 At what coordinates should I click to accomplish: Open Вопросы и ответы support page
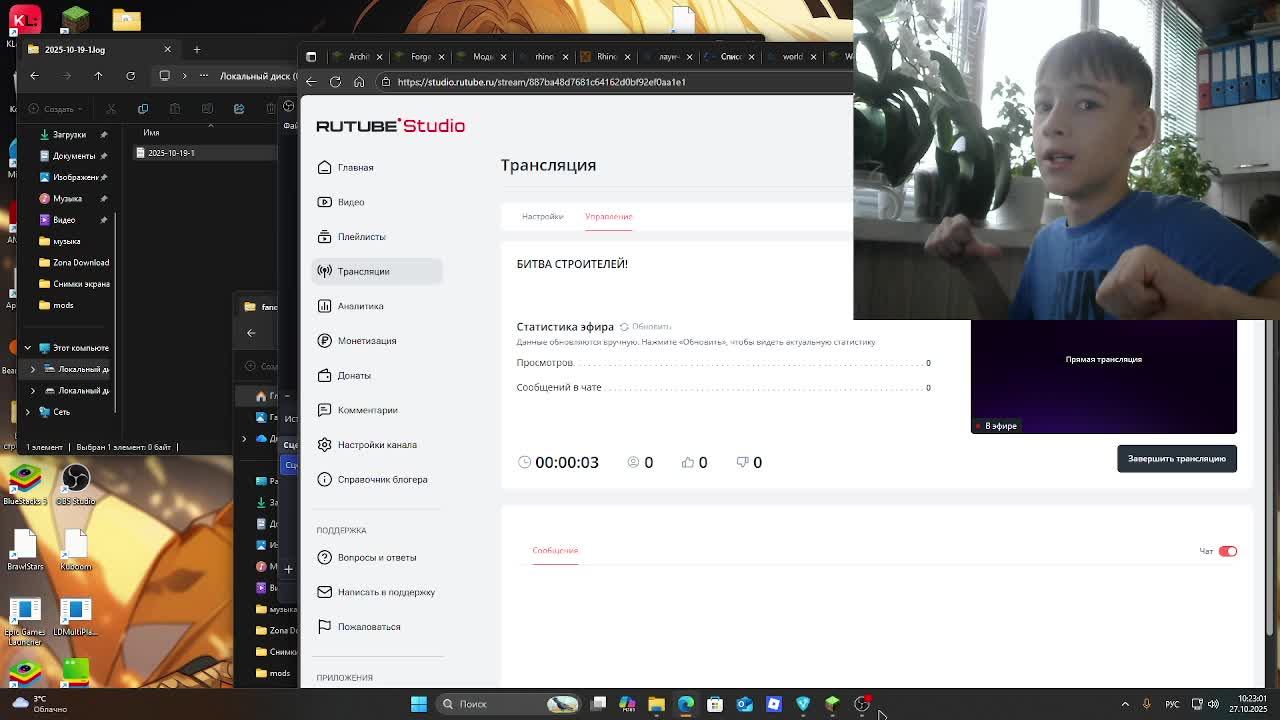click(x=376, y=557)
